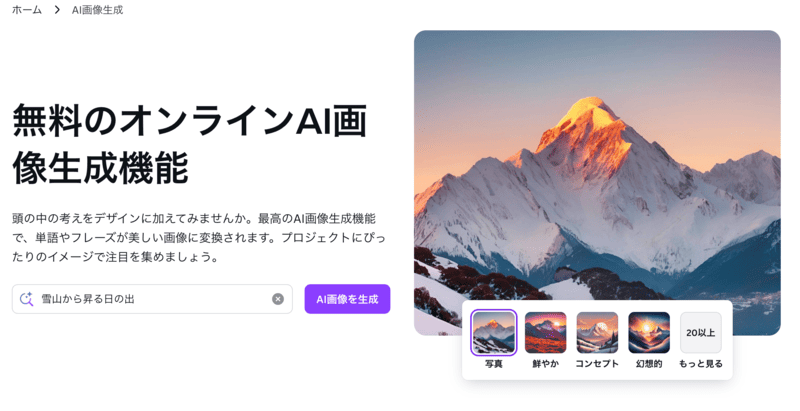This screenshot has height=411, width=800.
Task: Click the description paragraph under the heading
Action: [x=199, y=238]
